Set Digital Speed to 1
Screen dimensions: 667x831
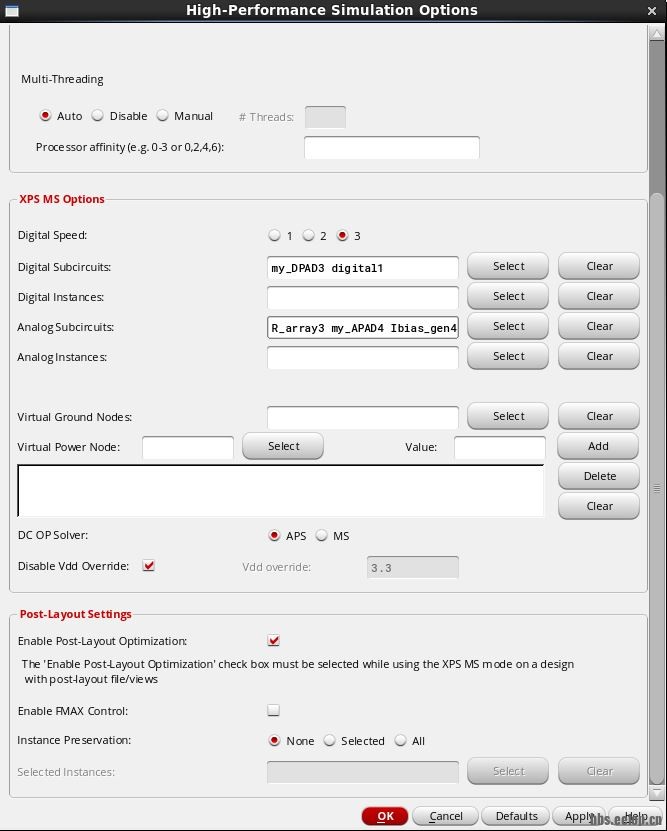(x=274, y=235)
